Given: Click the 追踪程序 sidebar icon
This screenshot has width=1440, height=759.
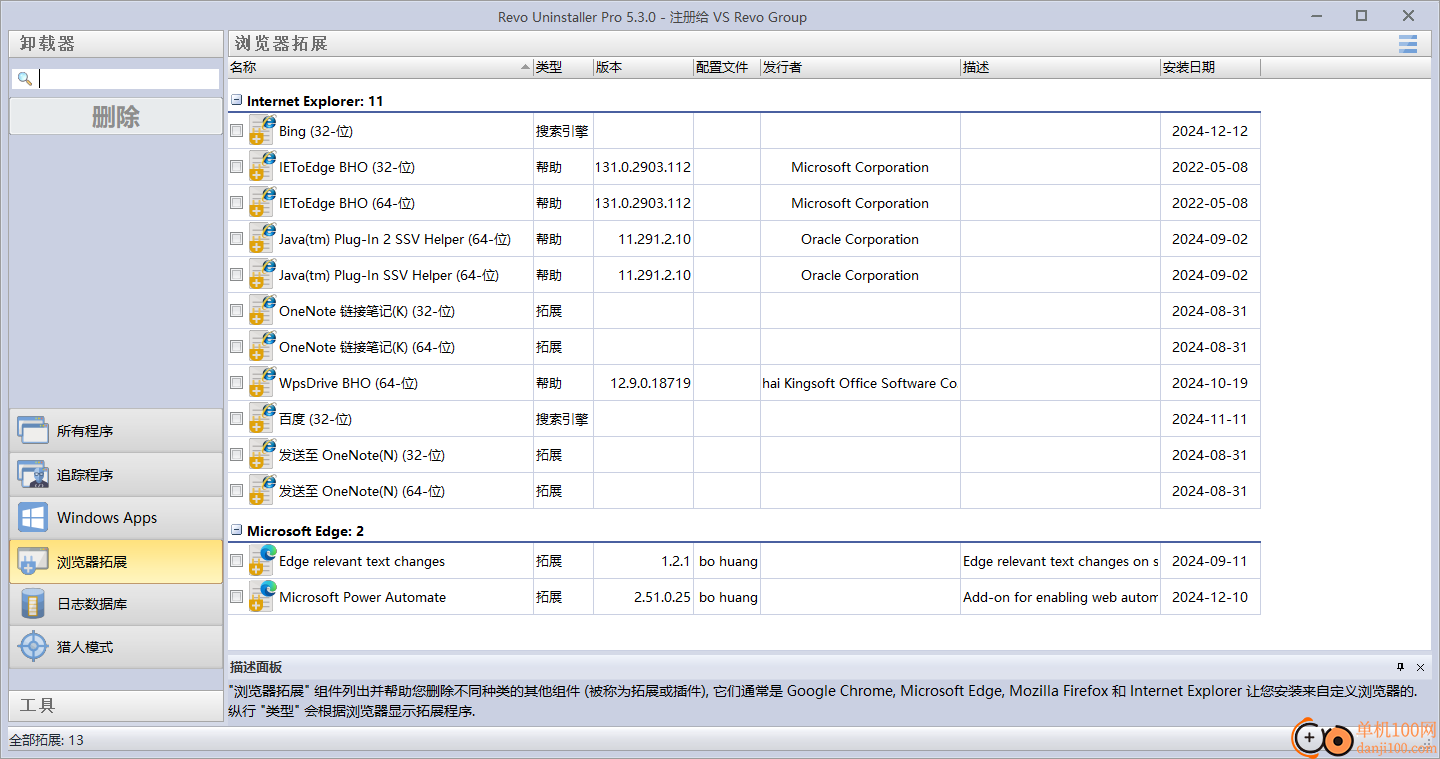Looking at the screenshot, I should click(x=33, y=474).
